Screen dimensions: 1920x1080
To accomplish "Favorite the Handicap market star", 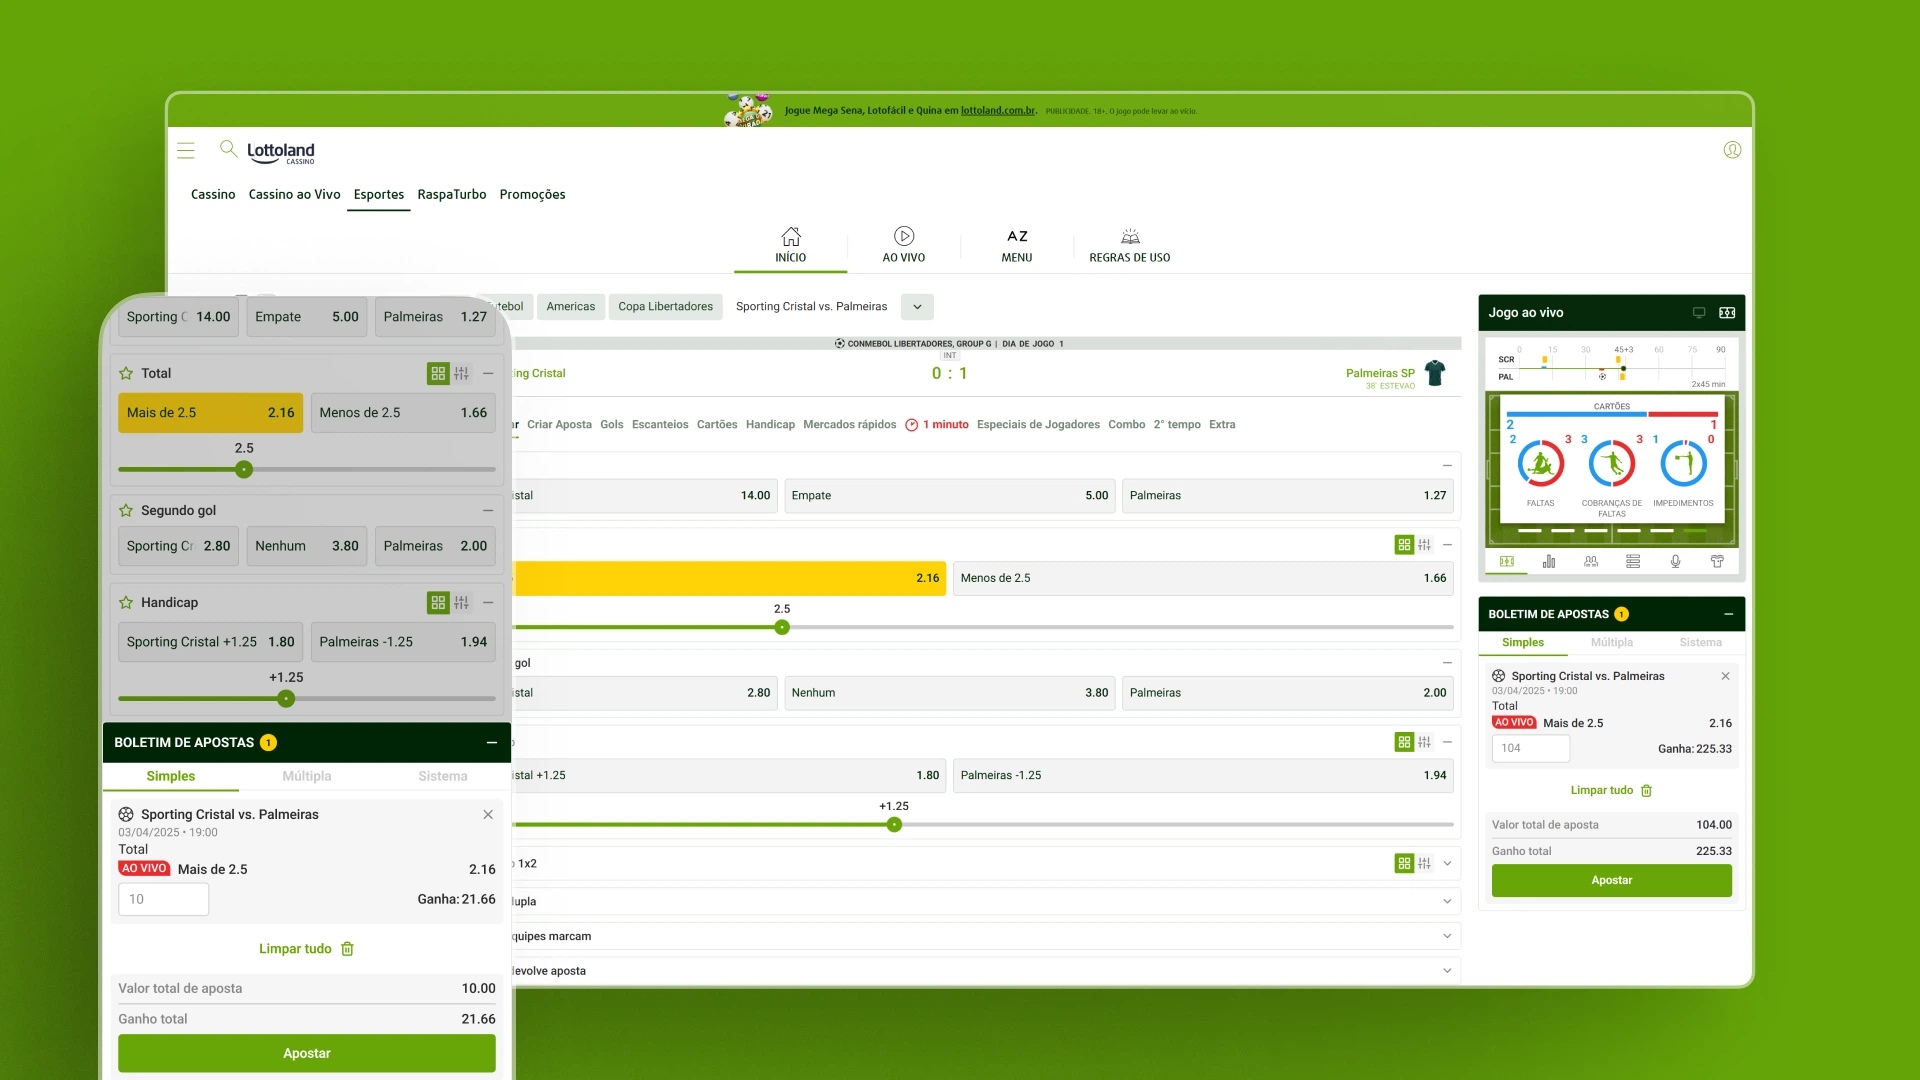I will pos(126,603).
